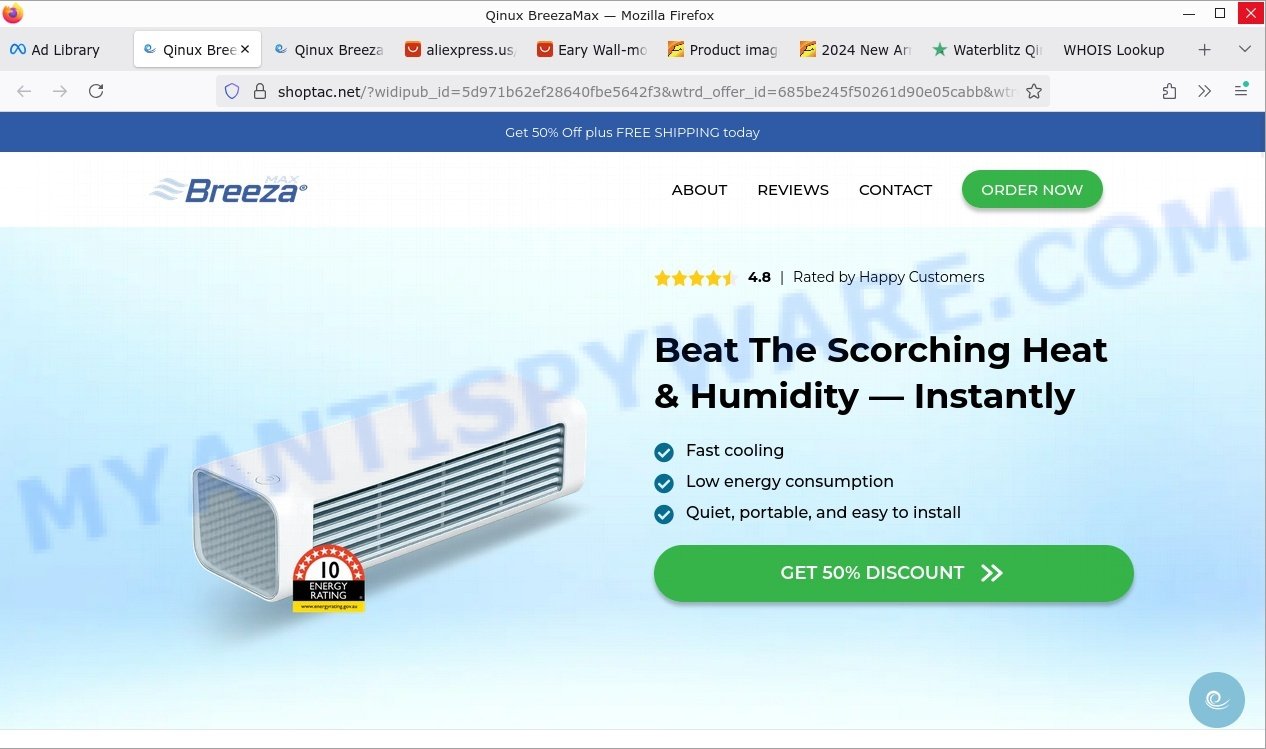
Task: Open the Firefox hamburger menu
Action: pos(1241,91)
